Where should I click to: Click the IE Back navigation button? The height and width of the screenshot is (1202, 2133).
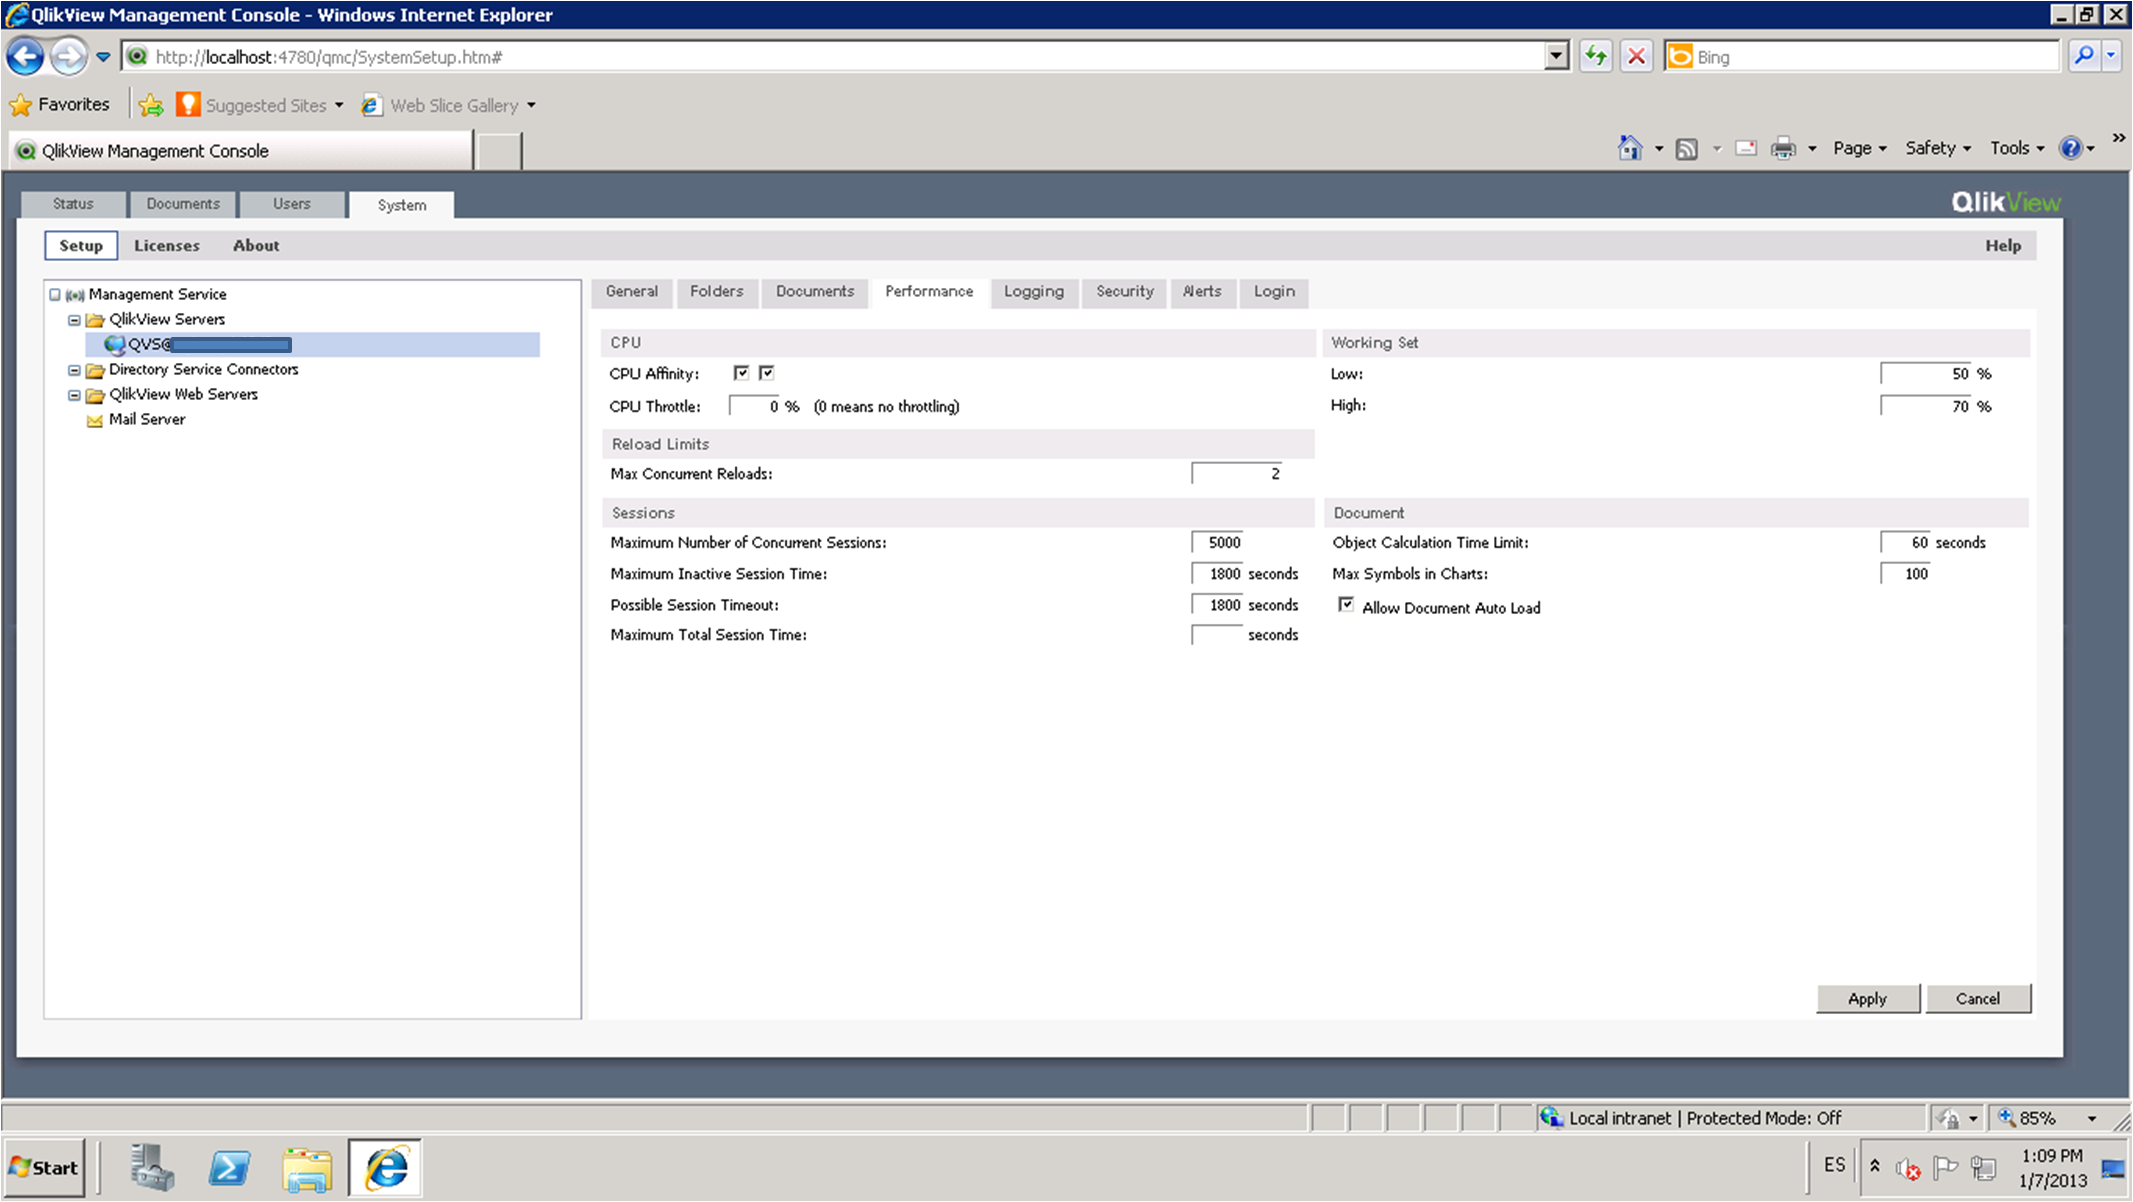pyautogui.click(x=26, y=57)
